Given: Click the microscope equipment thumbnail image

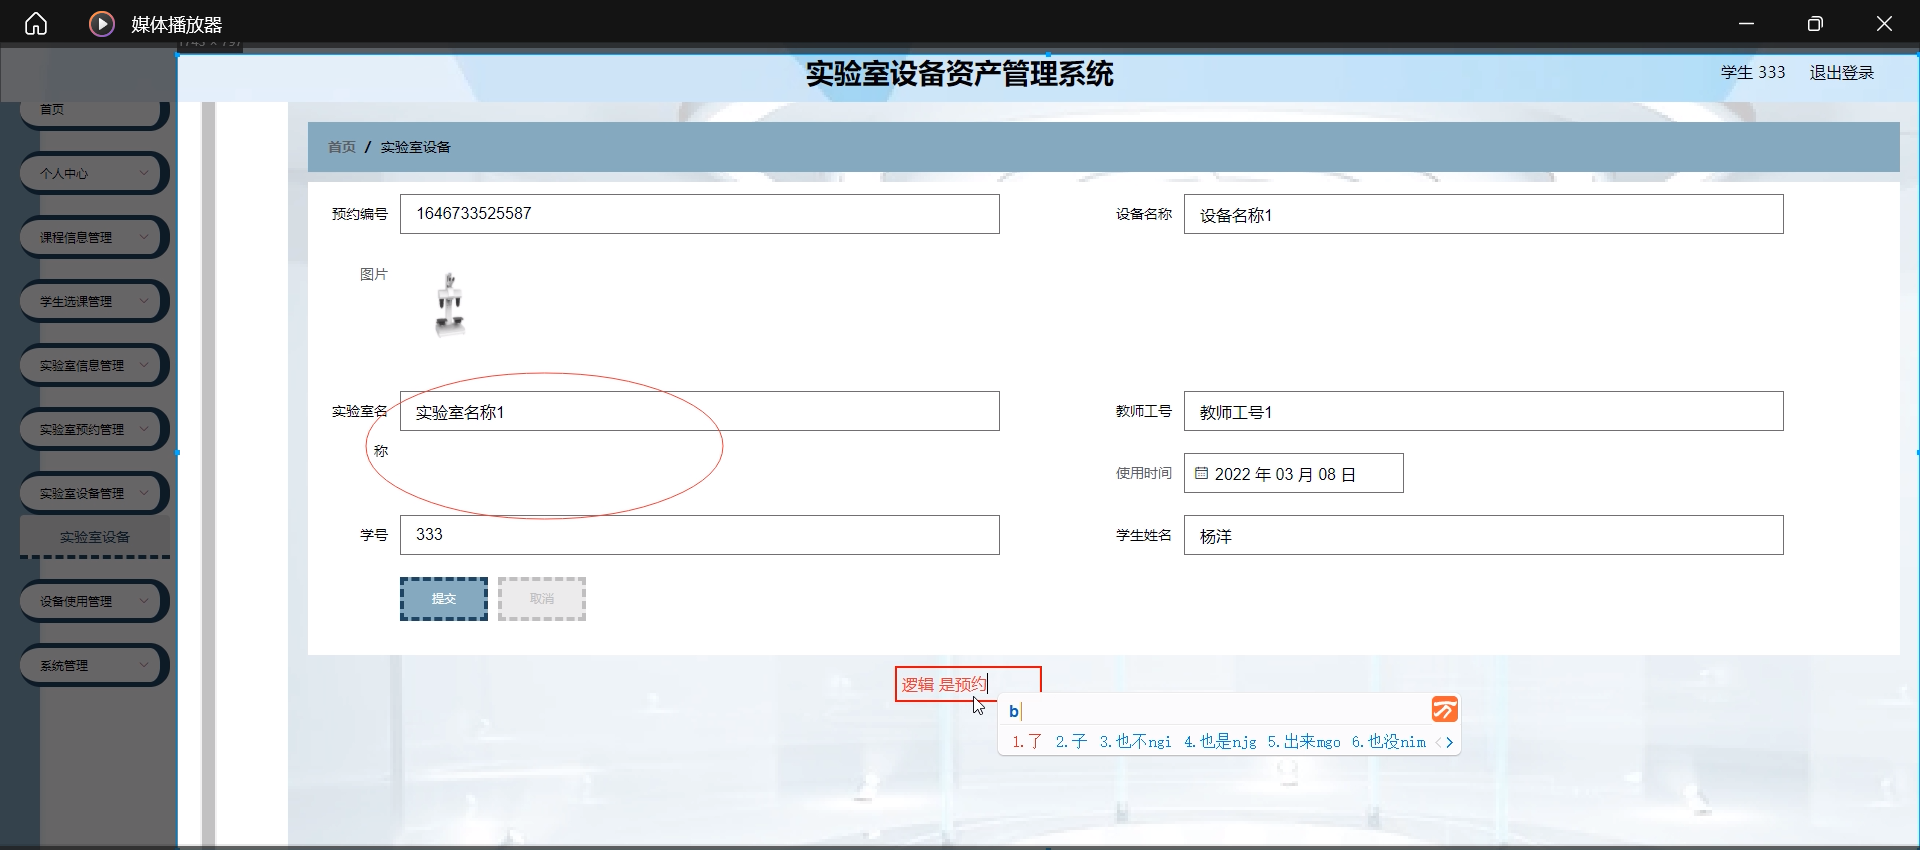Looking at the screenshot, I should [450, 304].
